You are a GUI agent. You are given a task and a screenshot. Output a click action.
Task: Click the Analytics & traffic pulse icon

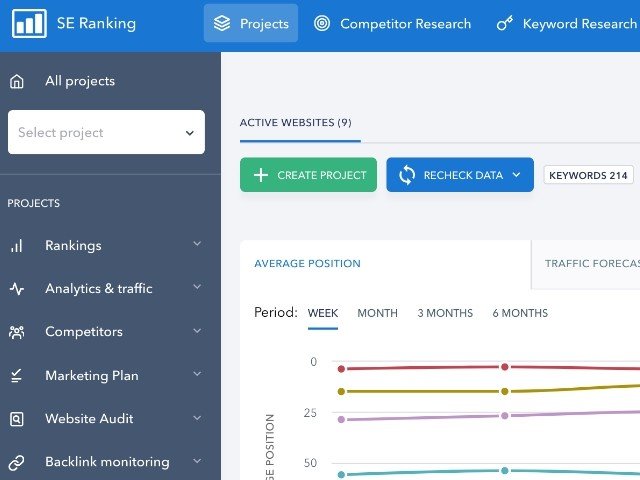(x=17, y=289)
